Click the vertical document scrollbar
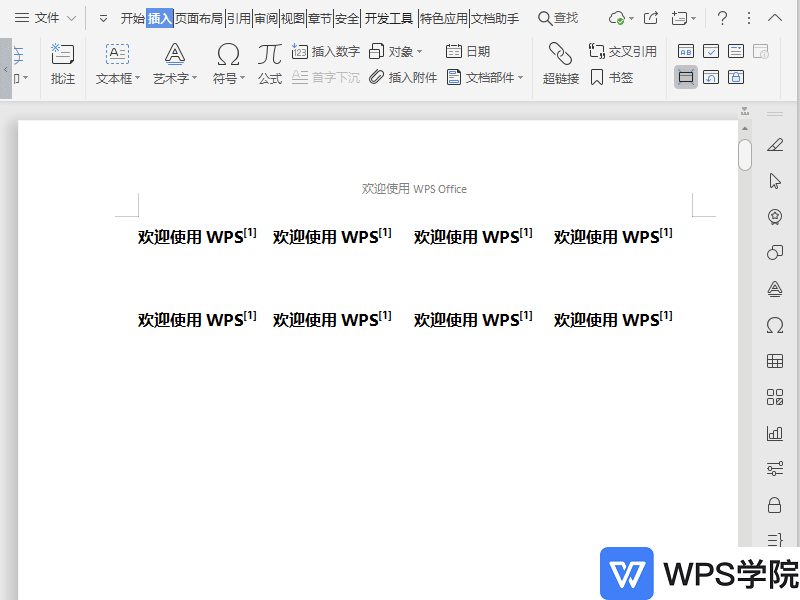This screenshot has width=800, height=600. (x=743, y=155)
